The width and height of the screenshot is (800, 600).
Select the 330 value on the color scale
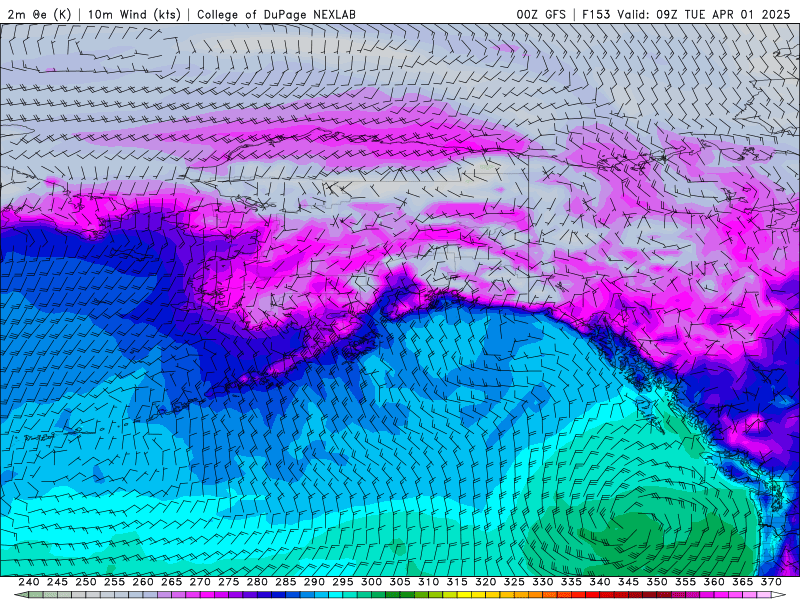click(543, 582)
